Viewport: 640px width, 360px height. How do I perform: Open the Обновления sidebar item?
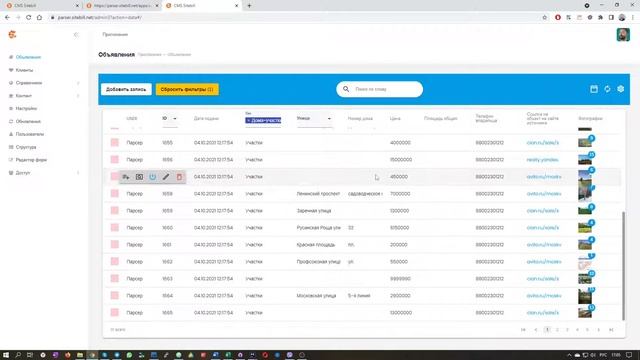(28, 121)
